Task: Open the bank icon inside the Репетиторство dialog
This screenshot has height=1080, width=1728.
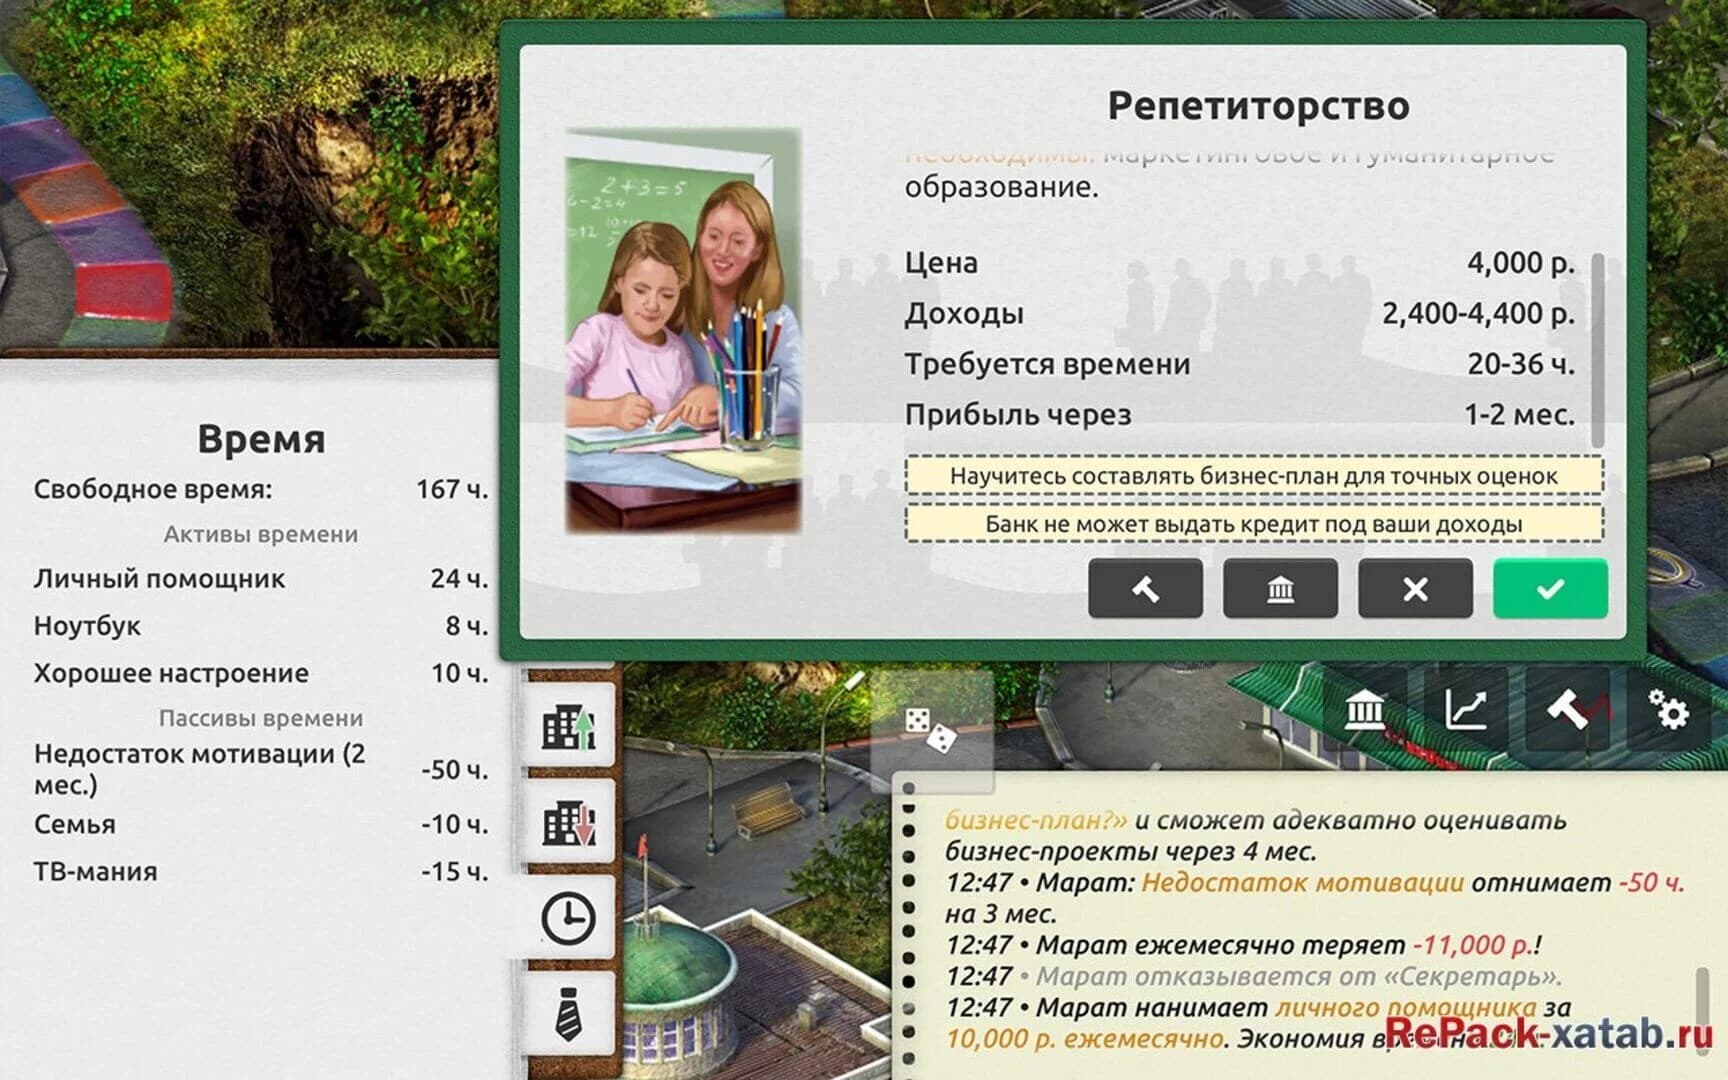Action: [x=1280, y=589]
